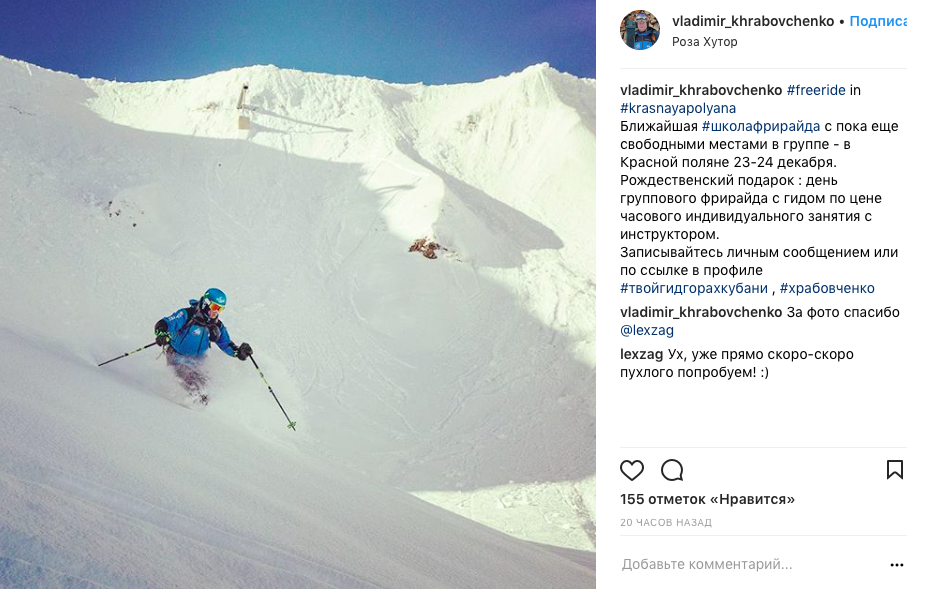929x589 pixels.
Task: Open #krasnayapolyana hashtag
Action: click(678, 108)
